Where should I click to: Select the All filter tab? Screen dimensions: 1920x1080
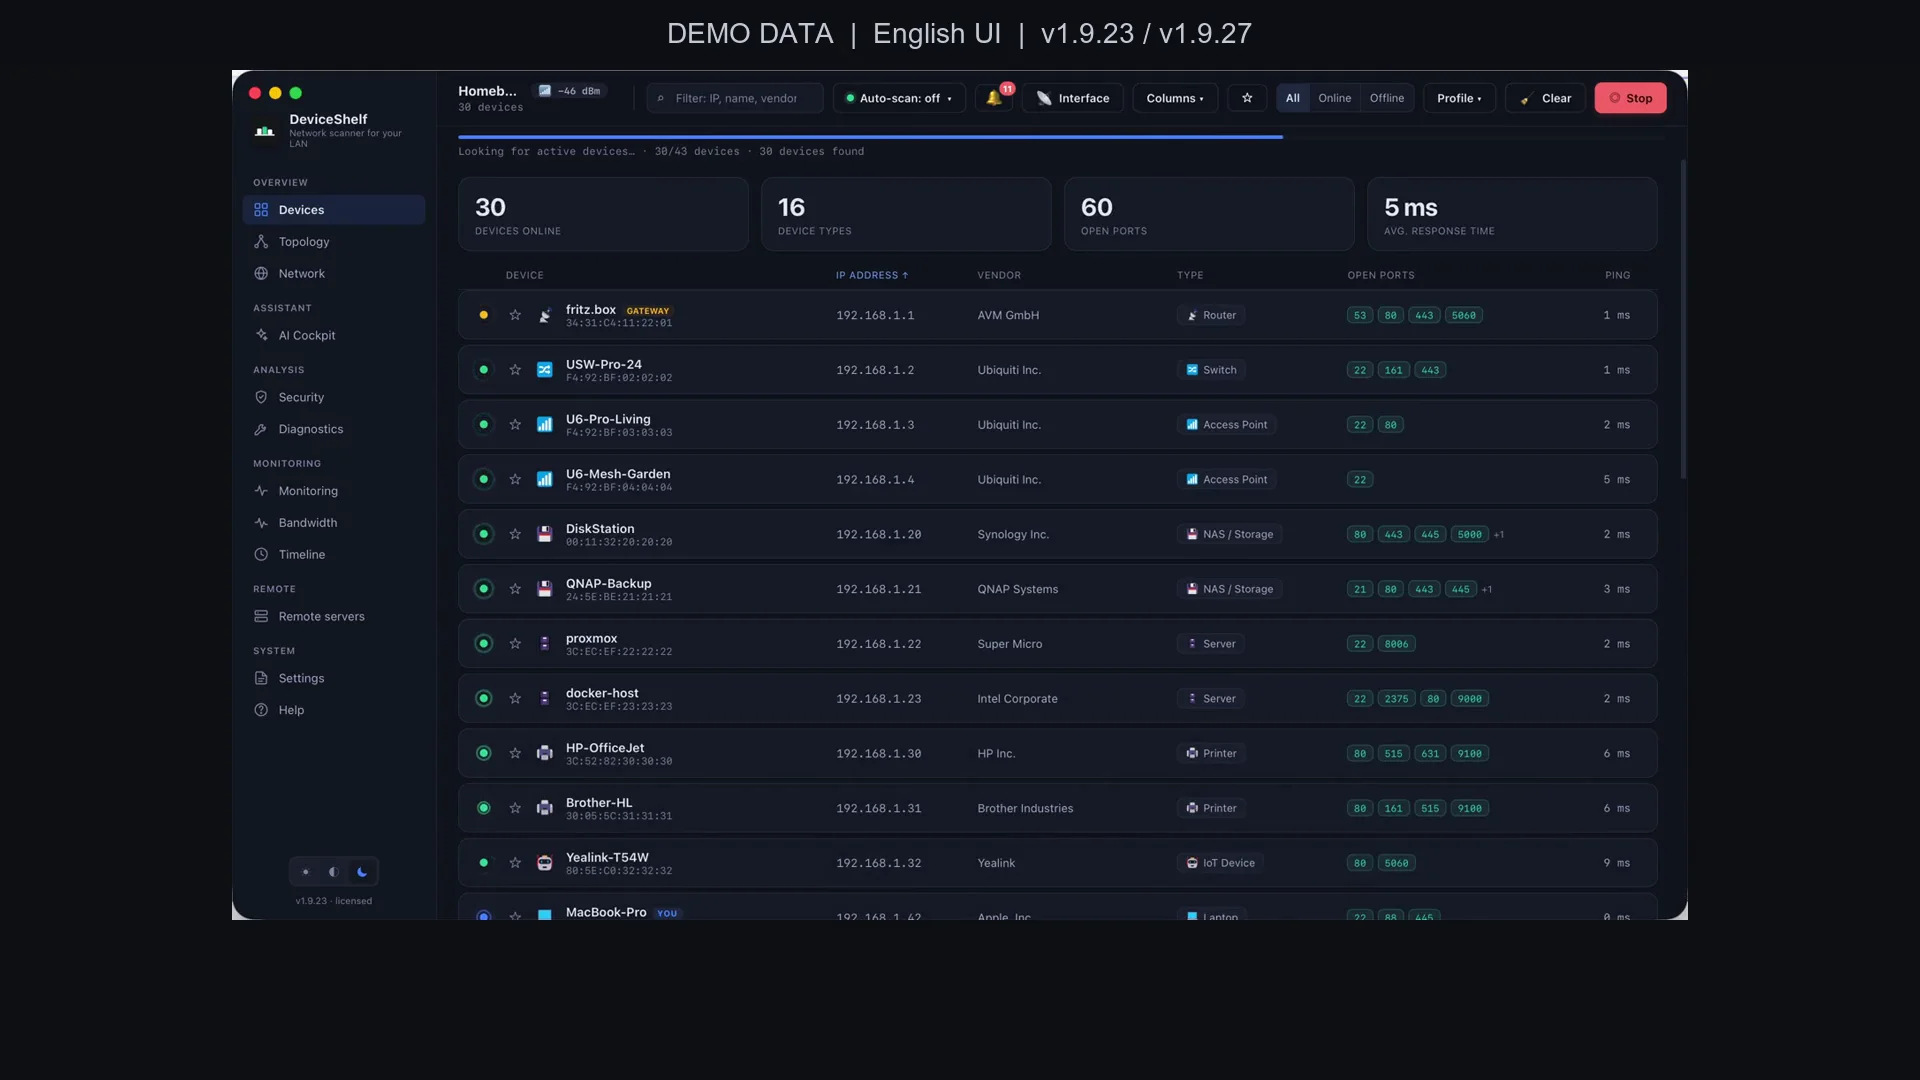[1293, 98]
